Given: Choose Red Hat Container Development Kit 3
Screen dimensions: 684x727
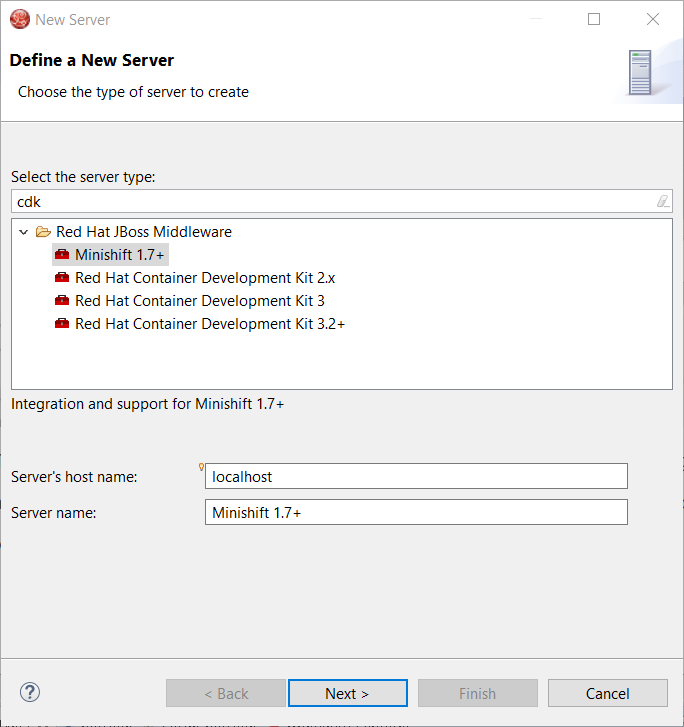Looking at the screenshot, I should pyautogui.click(x=199, y=301).
